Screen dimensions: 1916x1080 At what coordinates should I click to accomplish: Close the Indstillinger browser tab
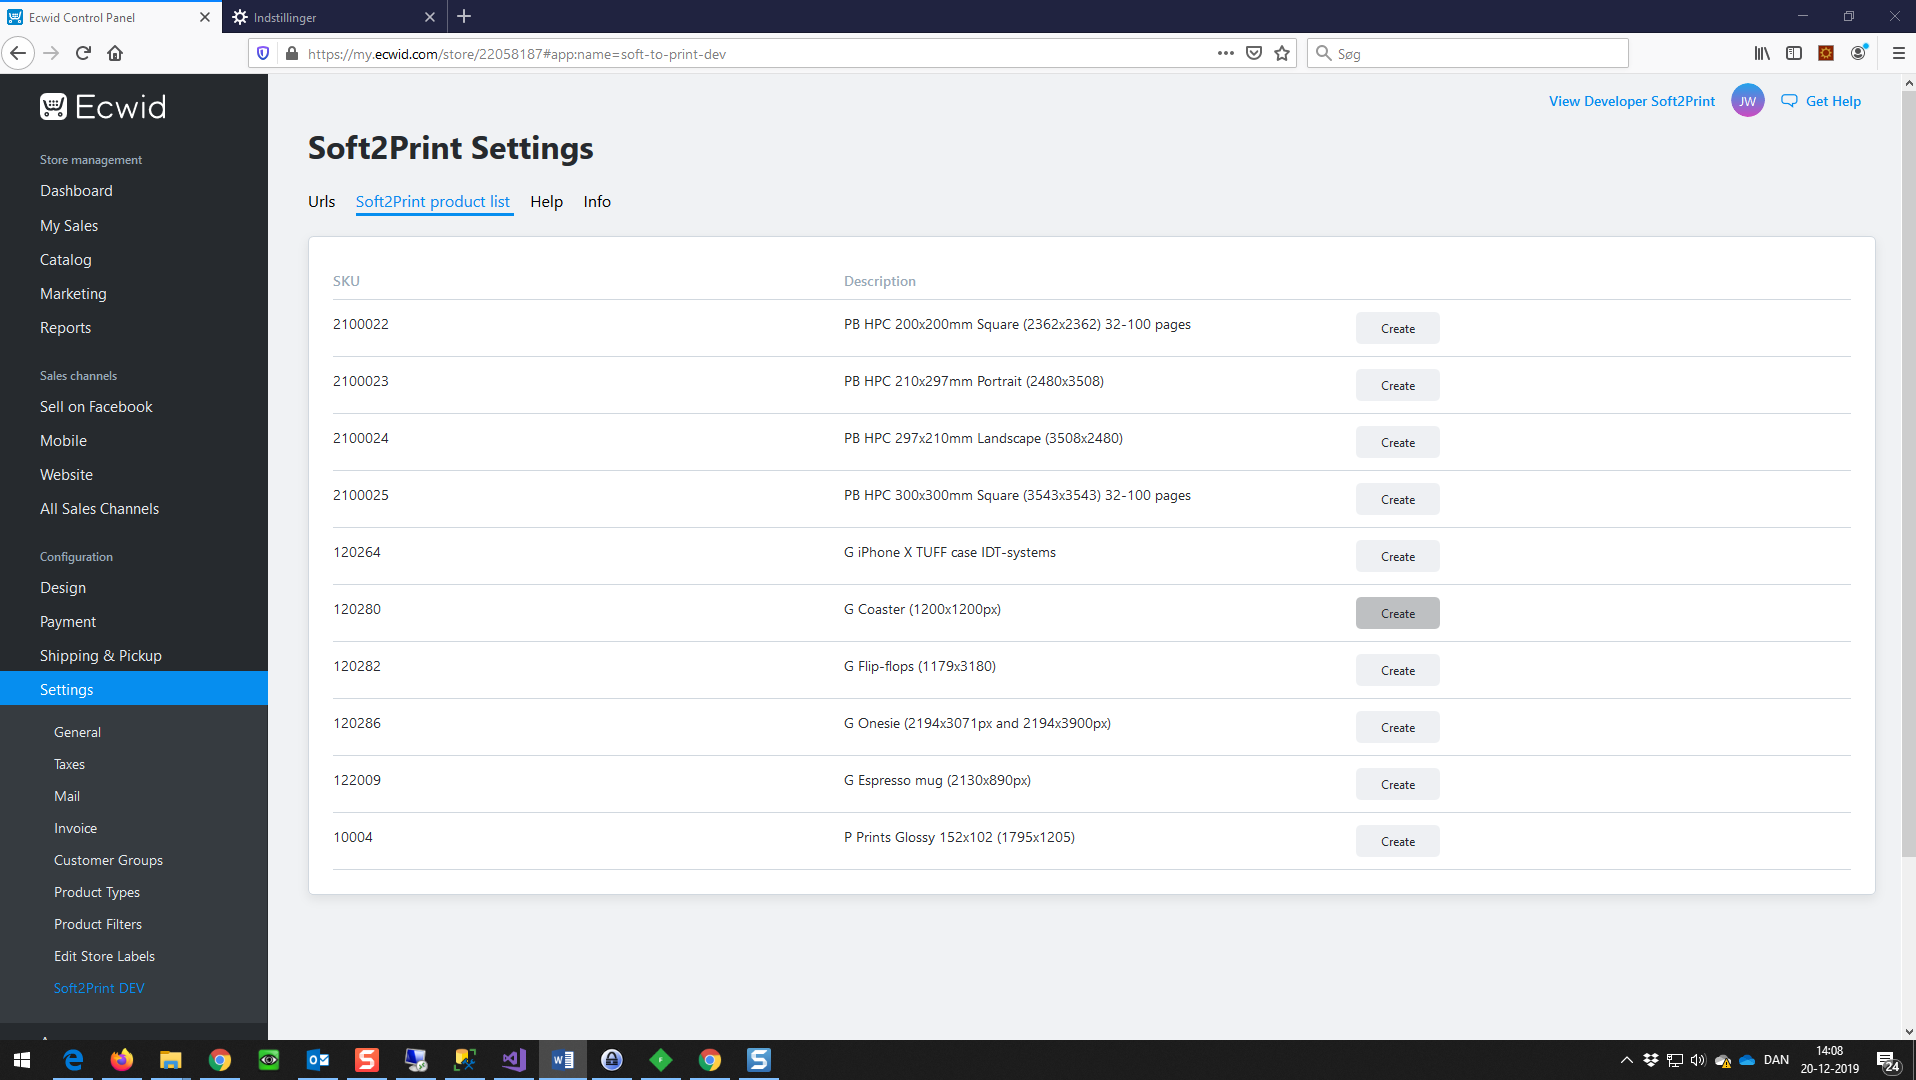(430, 17)
